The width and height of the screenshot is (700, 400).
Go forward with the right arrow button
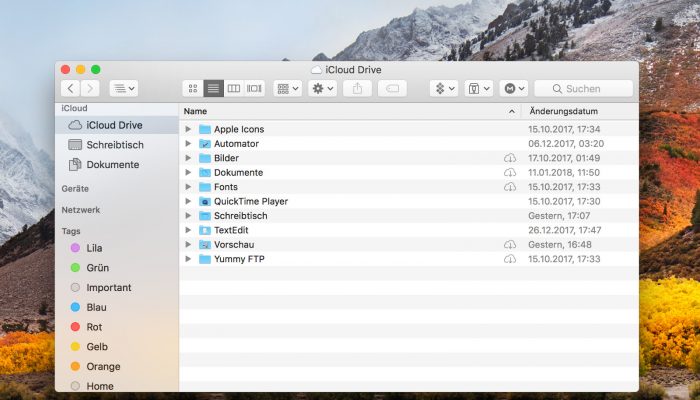pyautogui.click(x=90, y=88)
